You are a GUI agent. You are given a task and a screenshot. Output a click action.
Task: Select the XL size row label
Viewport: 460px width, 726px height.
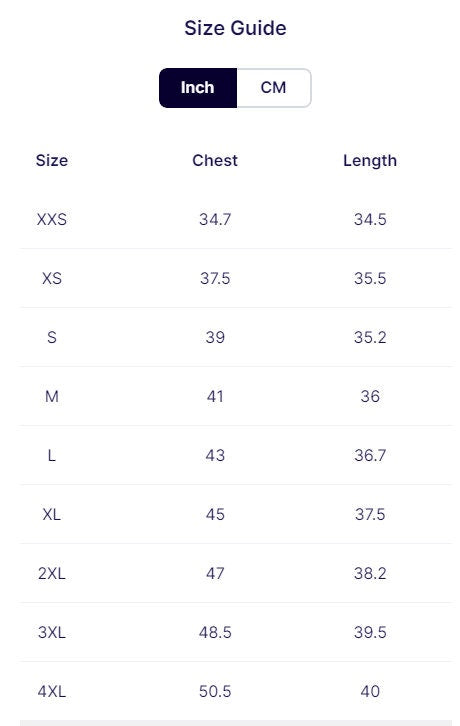click(52, 514)
